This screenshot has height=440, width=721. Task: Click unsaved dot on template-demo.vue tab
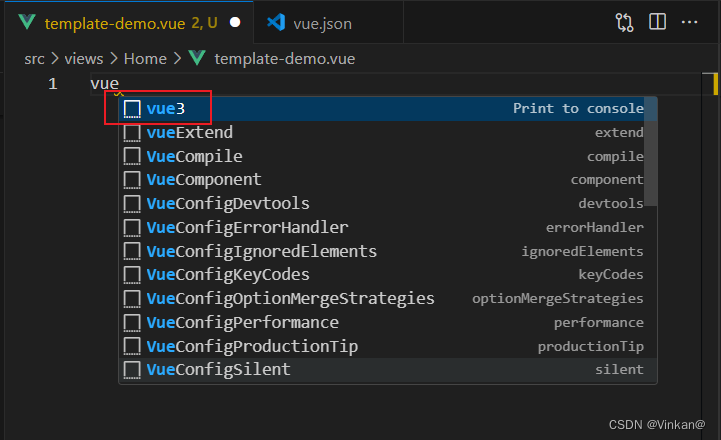235,23
